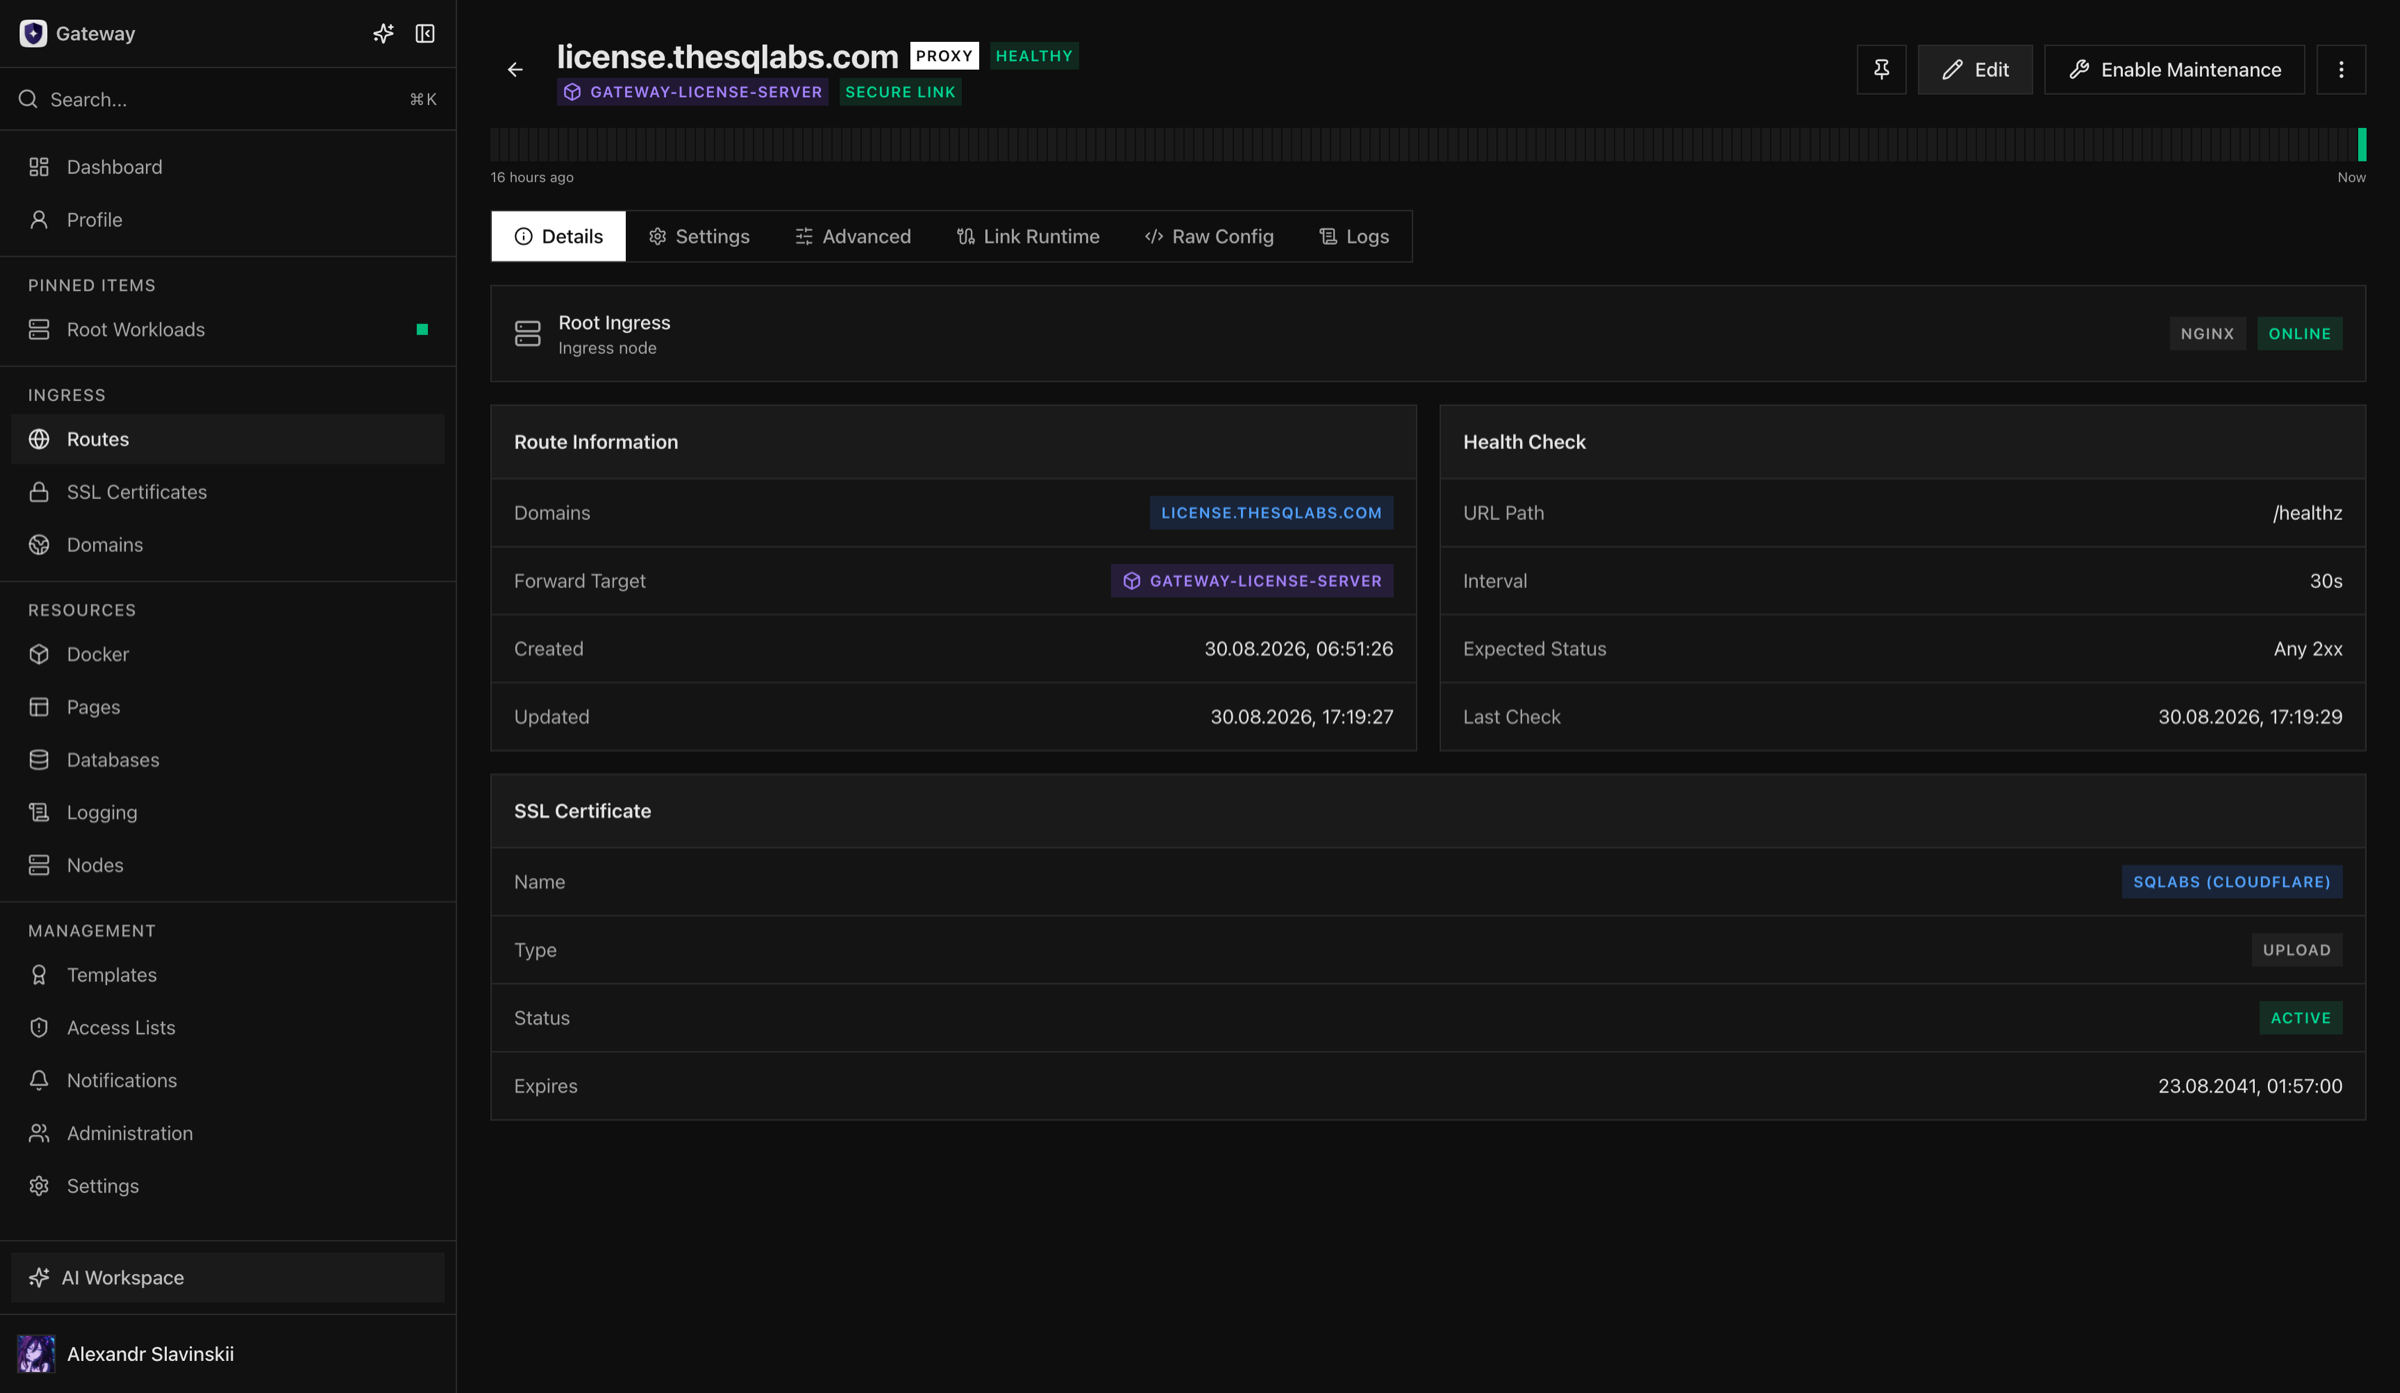The width and height of the screenshot is (2400, 1393).
Task: Open the three-dot more options menu
Action: [2341, 69]
